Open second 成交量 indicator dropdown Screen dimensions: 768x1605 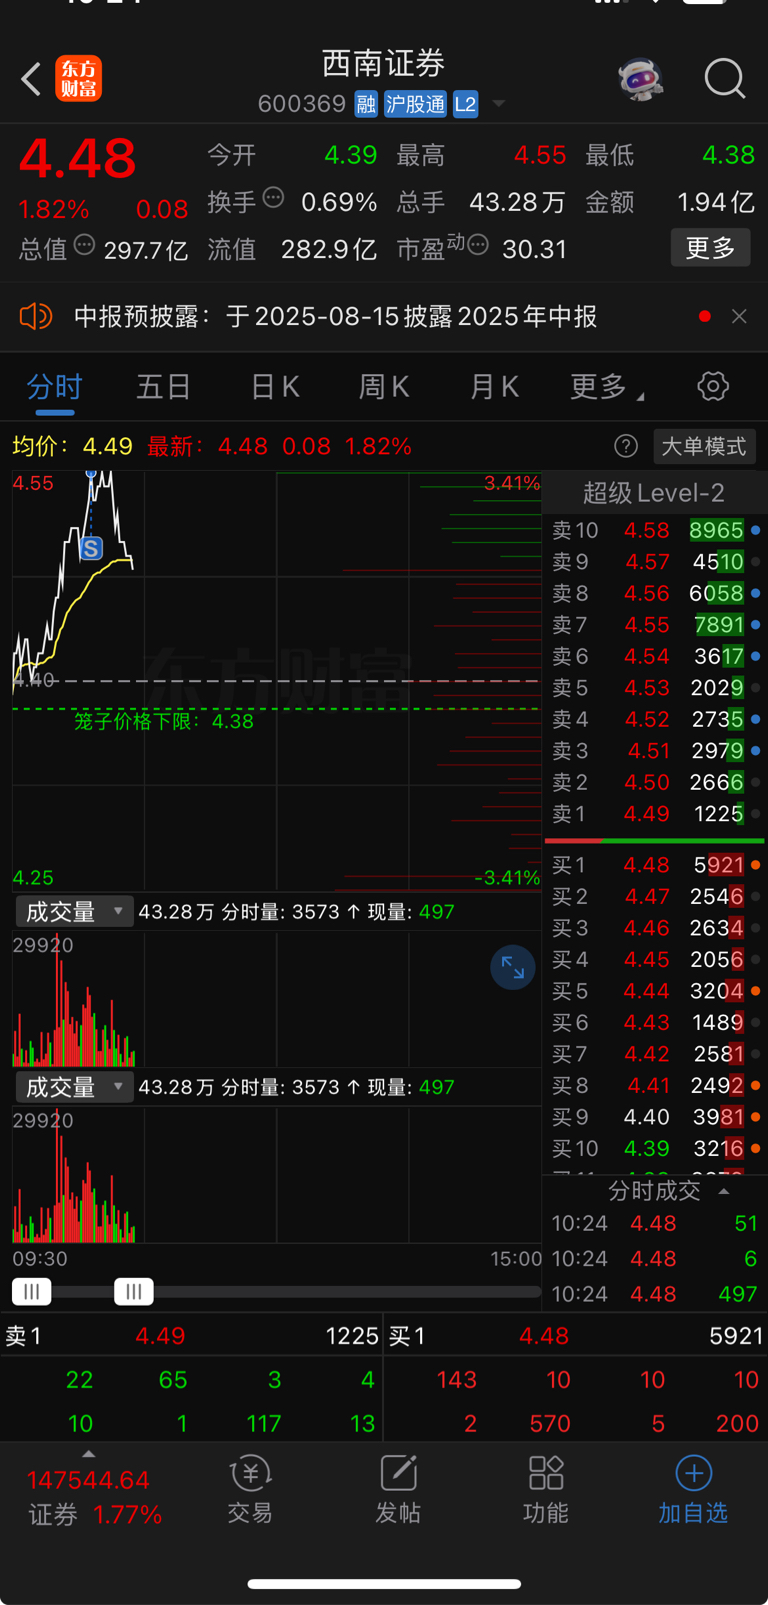click(x=74, y=1087)
